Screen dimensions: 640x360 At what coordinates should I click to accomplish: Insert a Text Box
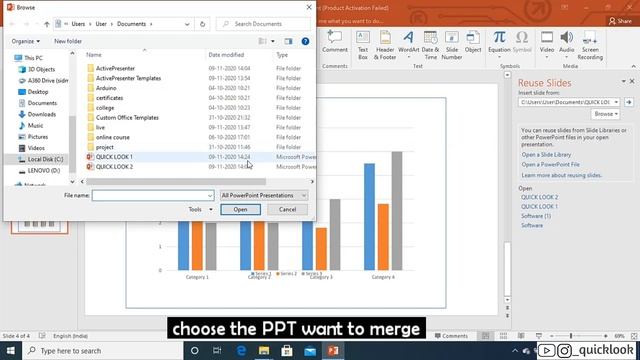click(363, 45)
